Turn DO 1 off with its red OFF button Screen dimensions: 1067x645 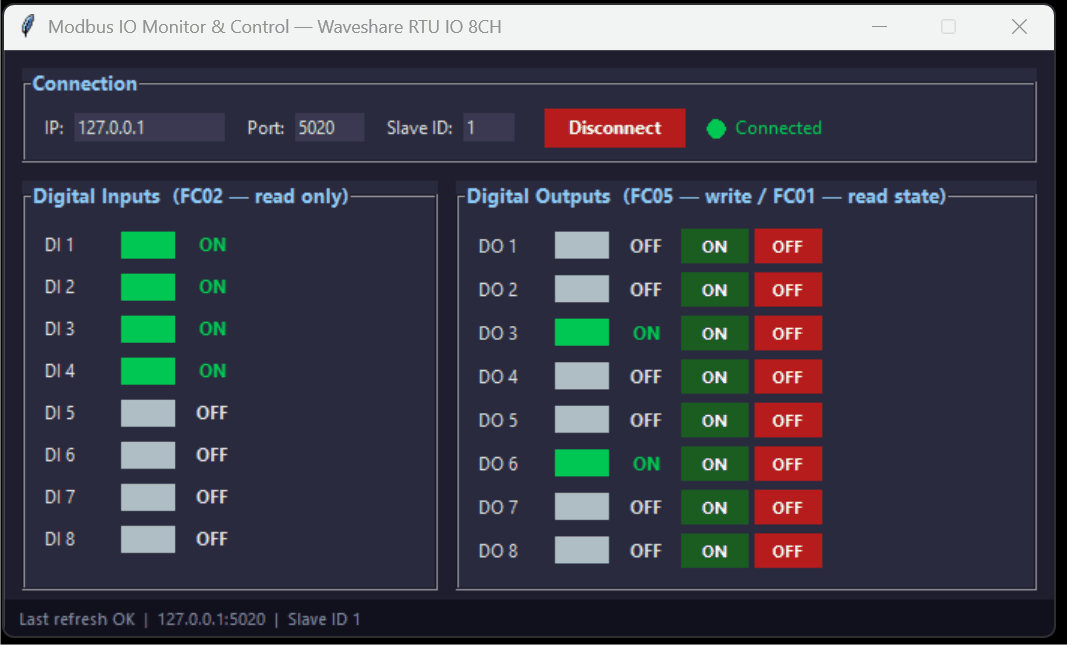[787, 246]
